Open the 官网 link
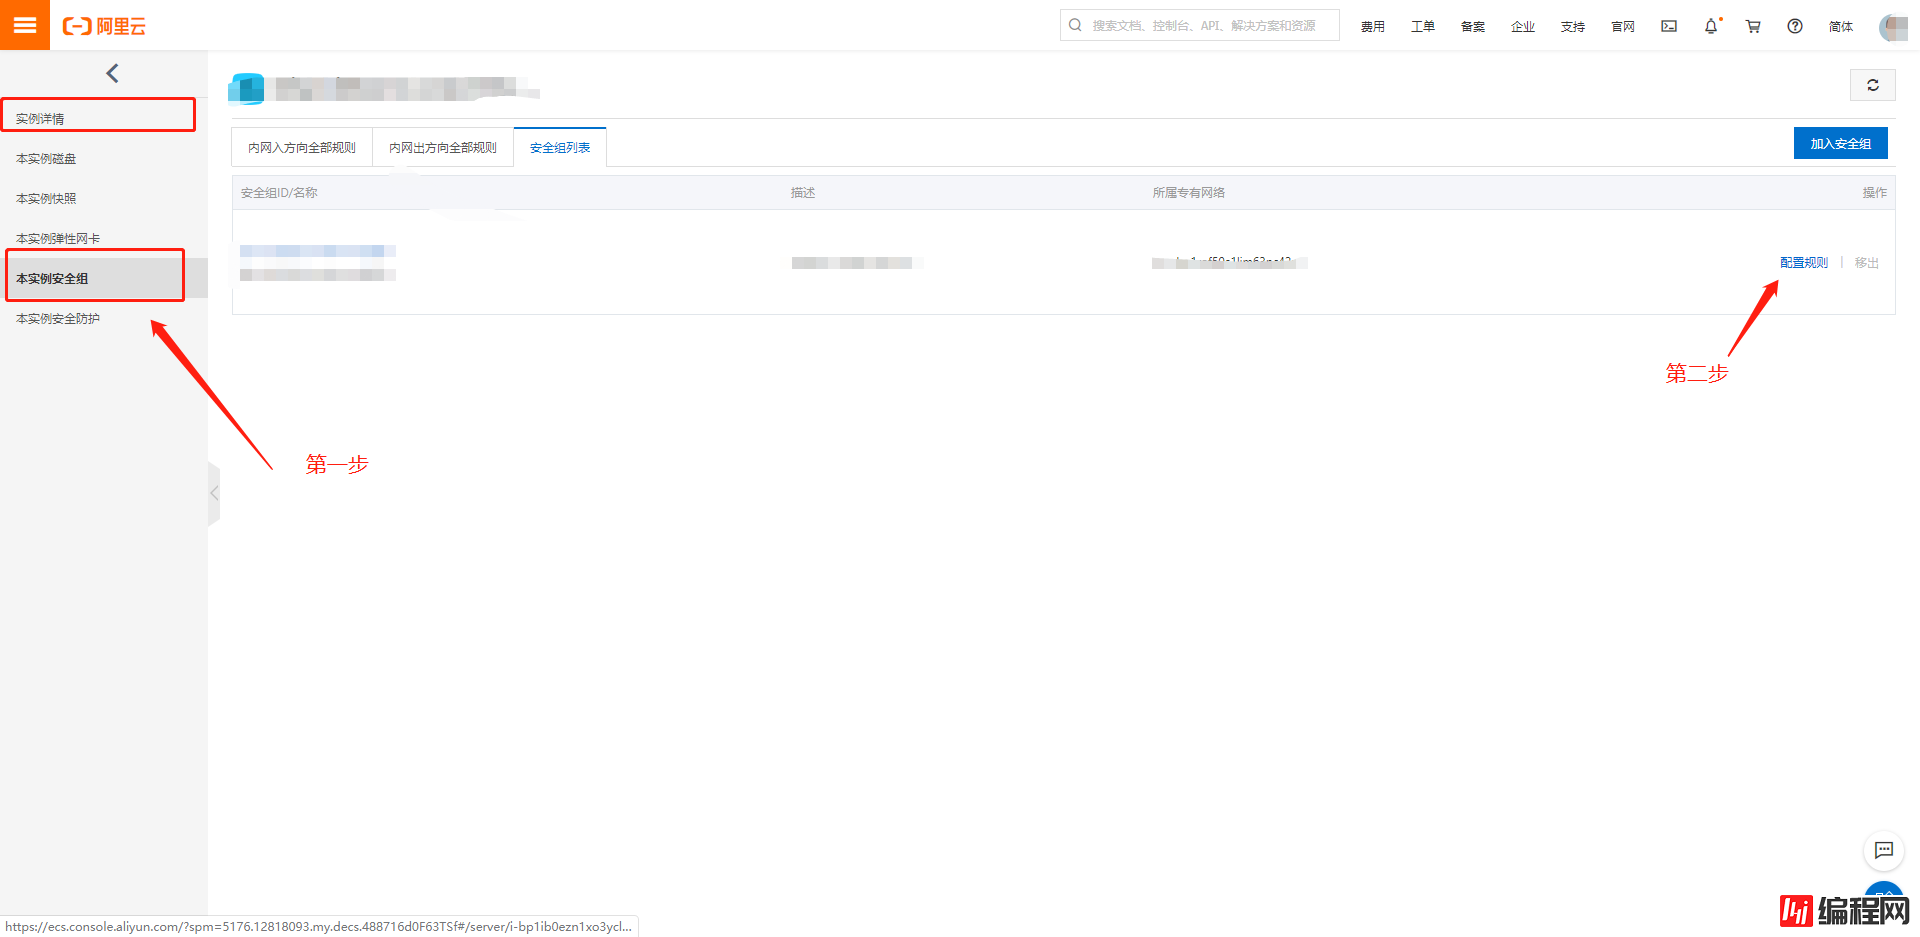The image size is (1920, 937). (x=1622, y=26)
